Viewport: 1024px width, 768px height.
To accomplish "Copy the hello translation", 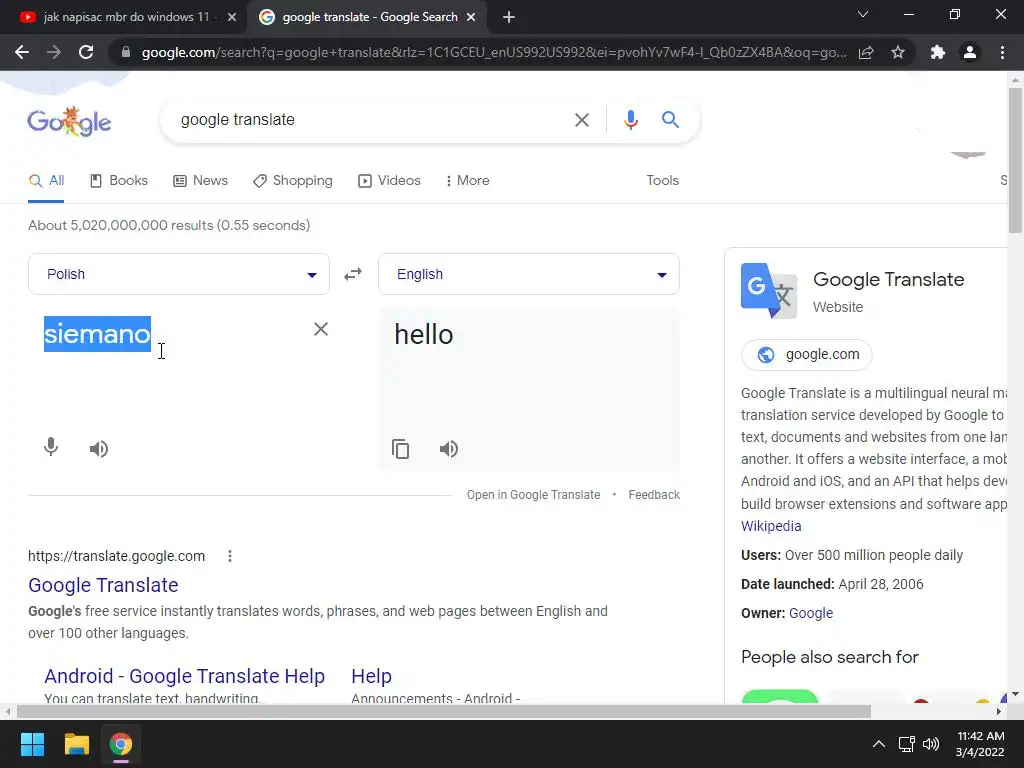I will [x=400, y=449].
